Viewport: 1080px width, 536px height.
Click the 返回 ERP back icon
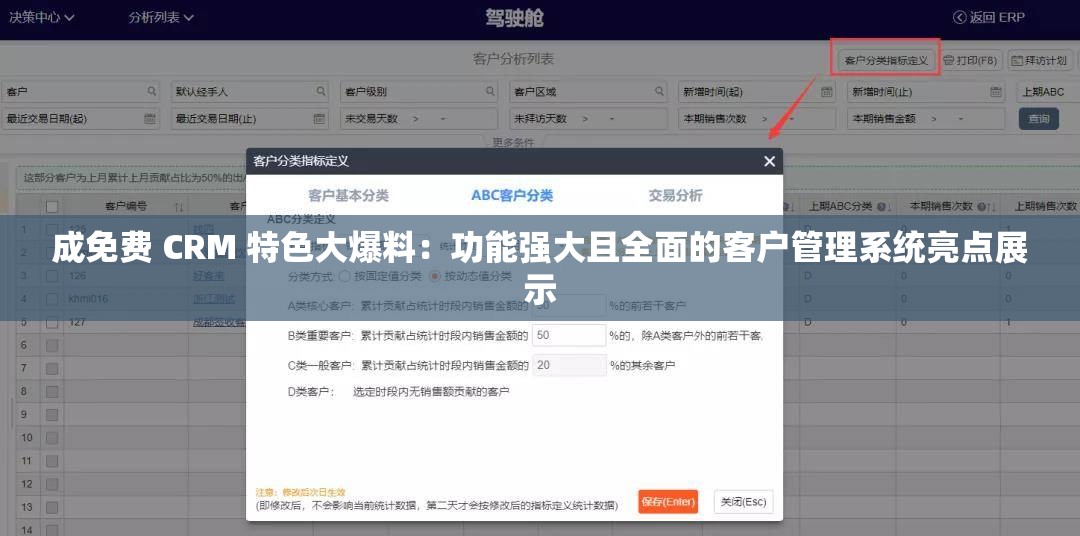point(959,17)
